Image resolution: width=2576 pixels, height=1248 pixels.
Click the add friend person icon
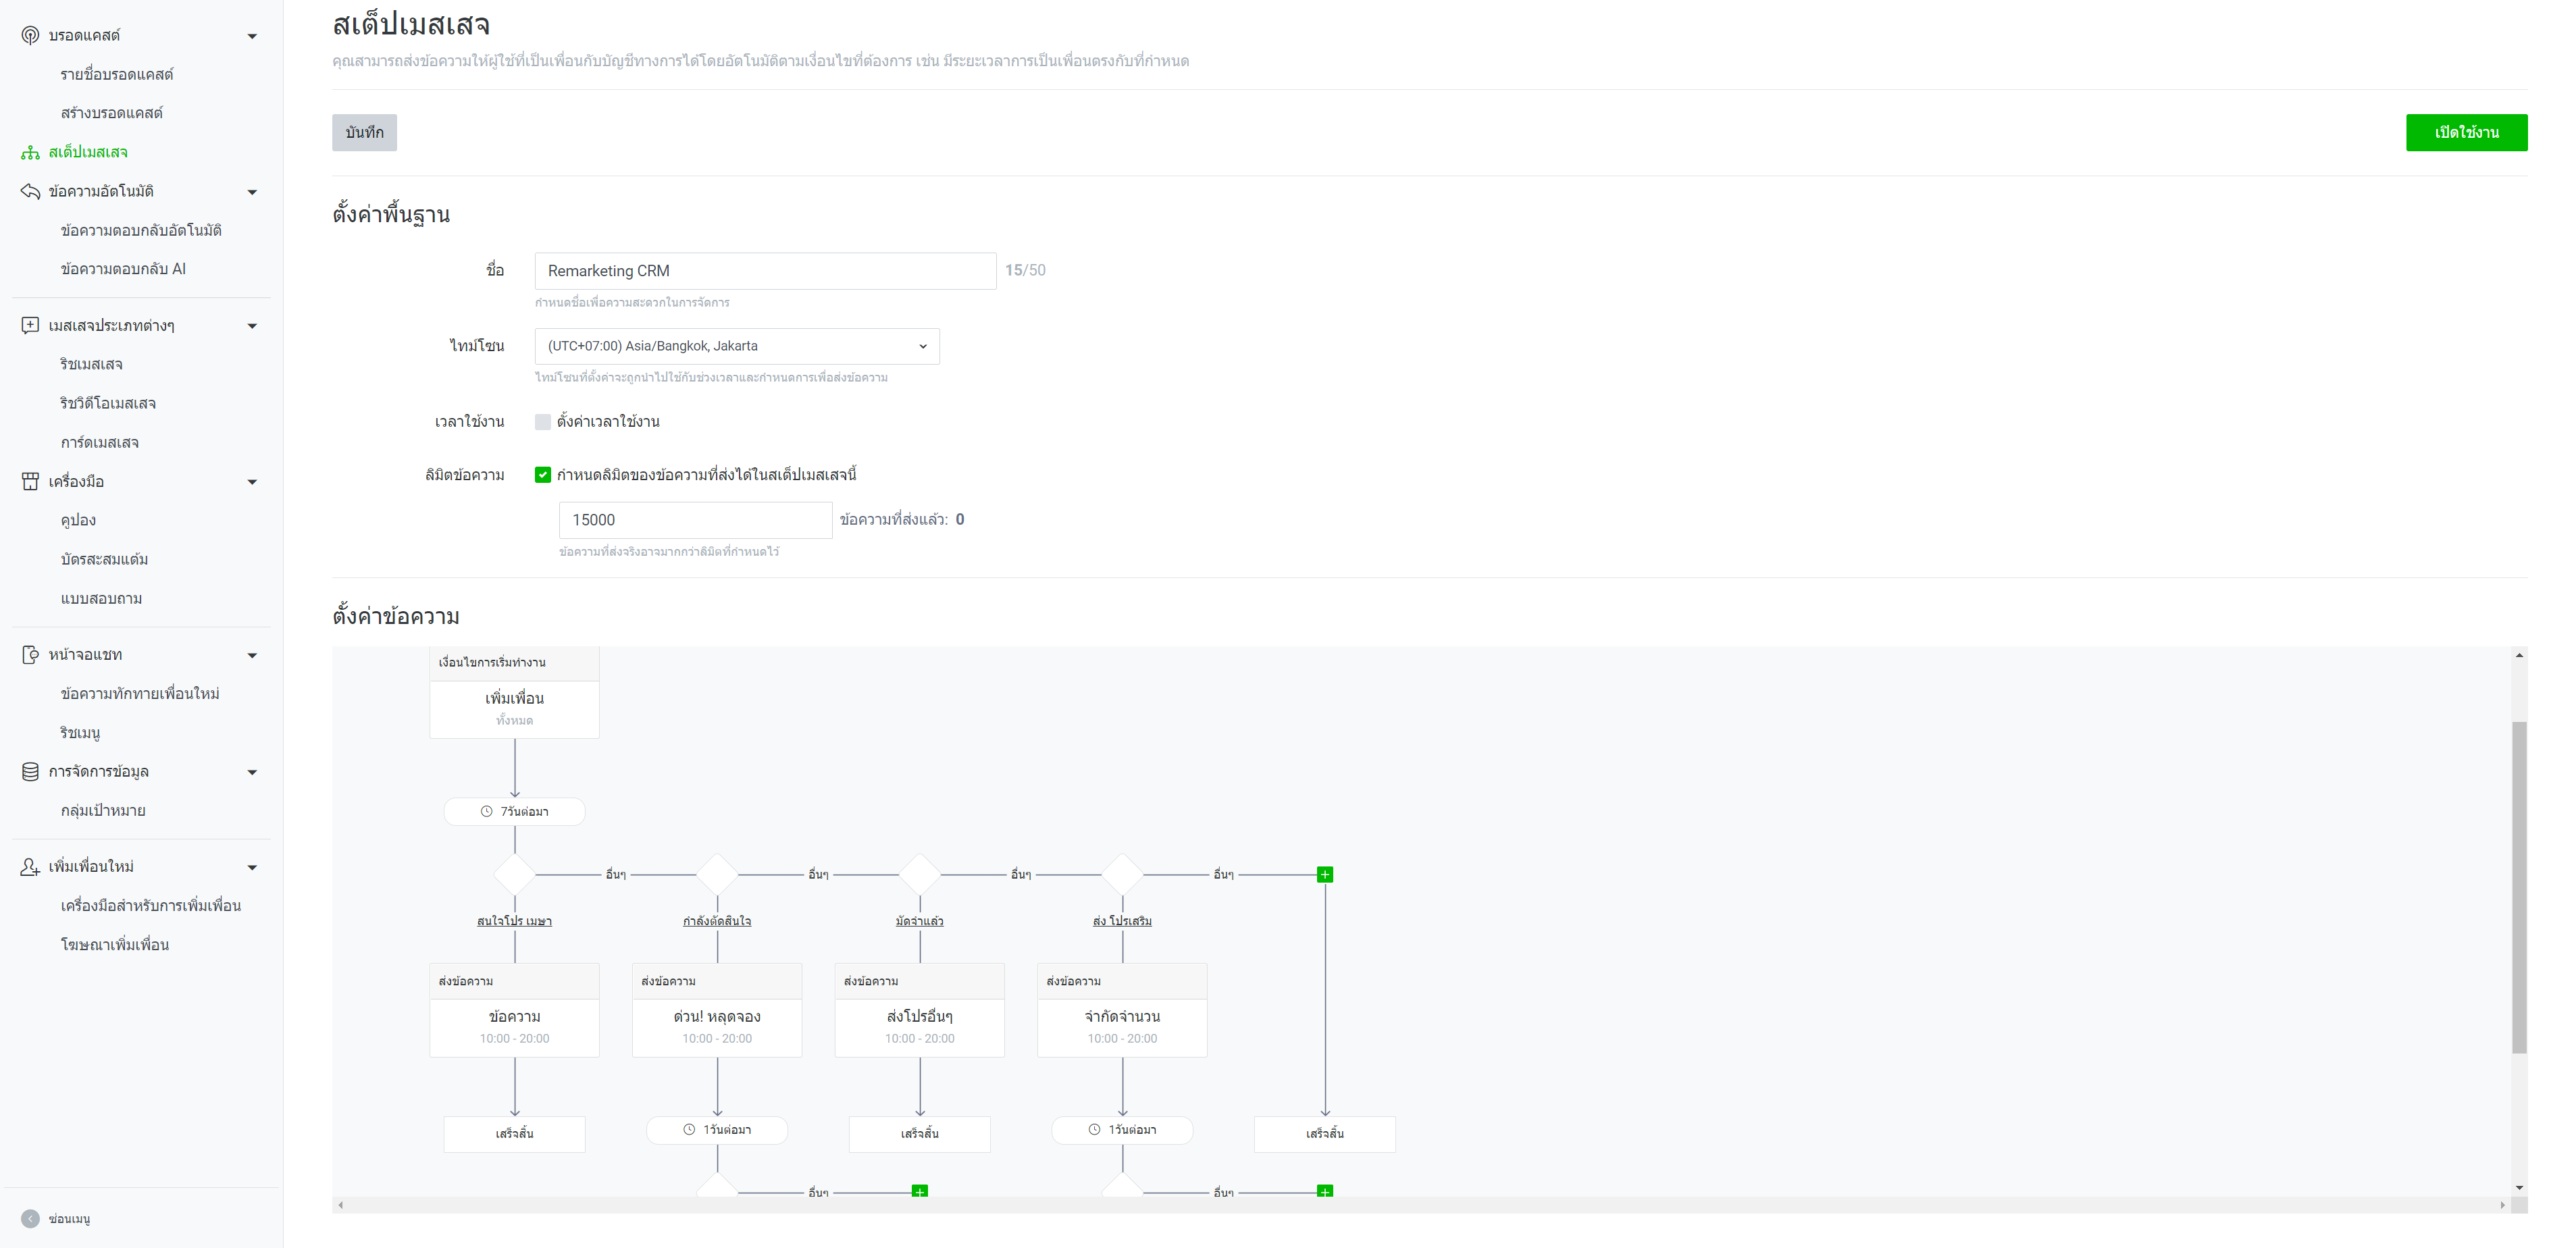click(30, 867)
